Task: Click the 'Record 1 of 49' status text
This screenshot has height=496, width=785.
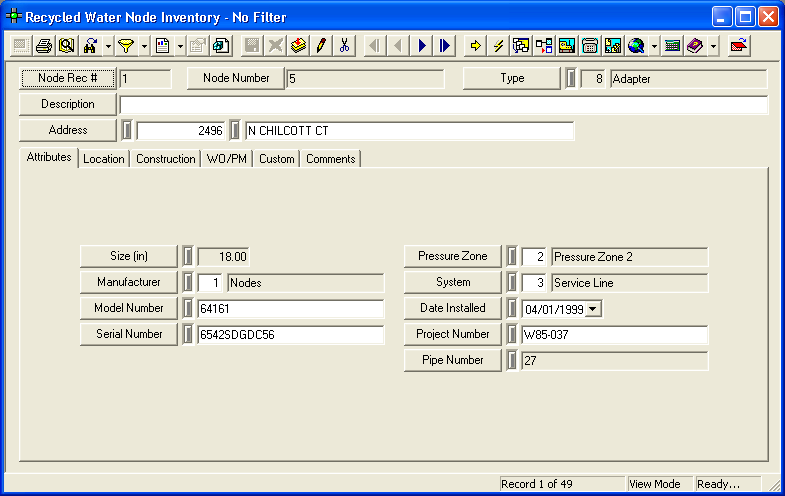Action: (537, 484)
